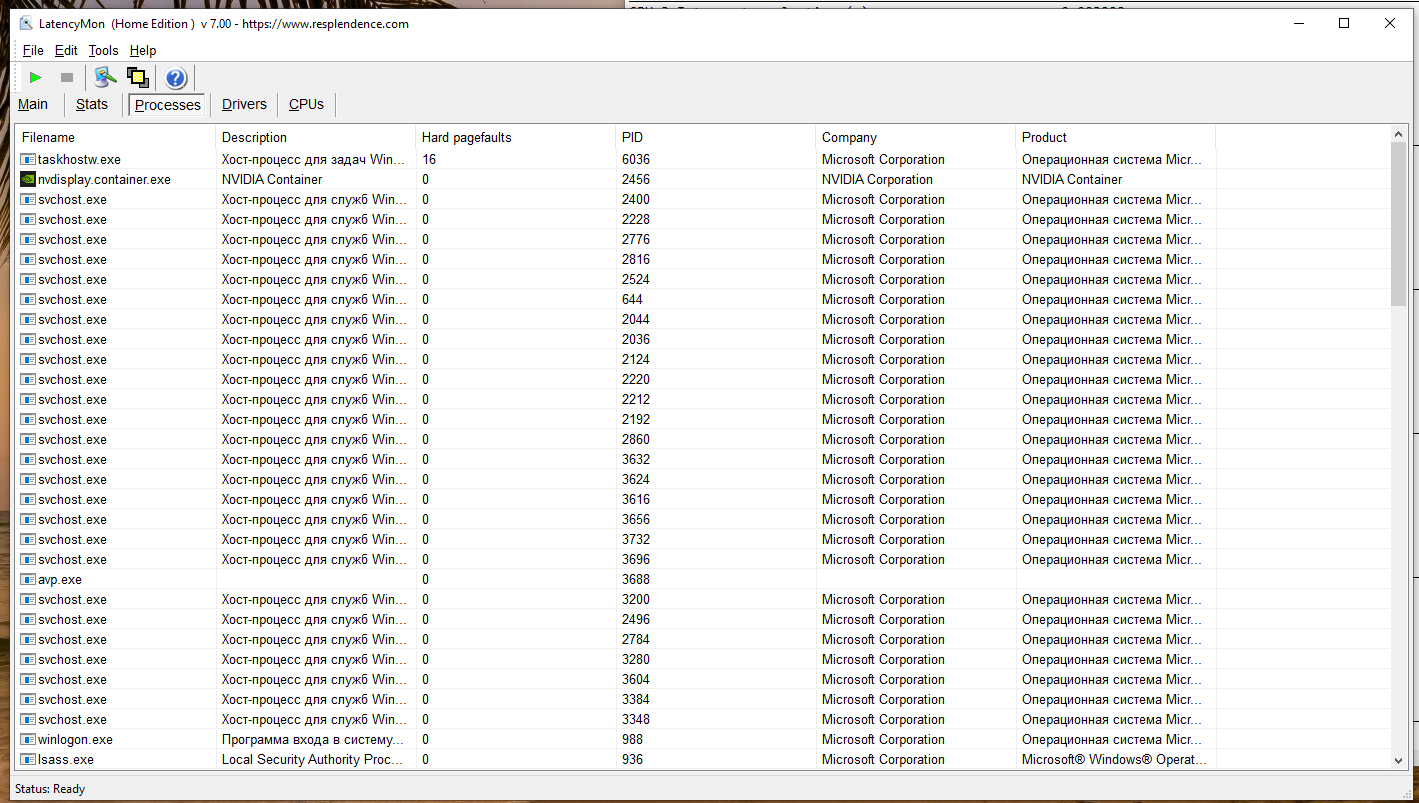Open the Tools menu
Screen dimensions: 1419x803
(x=103, y=50)
